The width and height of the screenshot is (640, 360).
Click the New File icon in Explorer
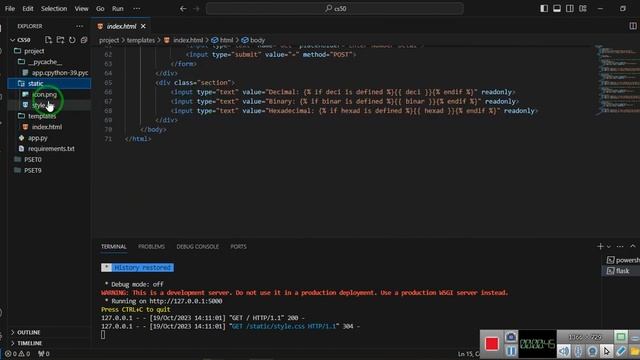(x=48, y=40)
